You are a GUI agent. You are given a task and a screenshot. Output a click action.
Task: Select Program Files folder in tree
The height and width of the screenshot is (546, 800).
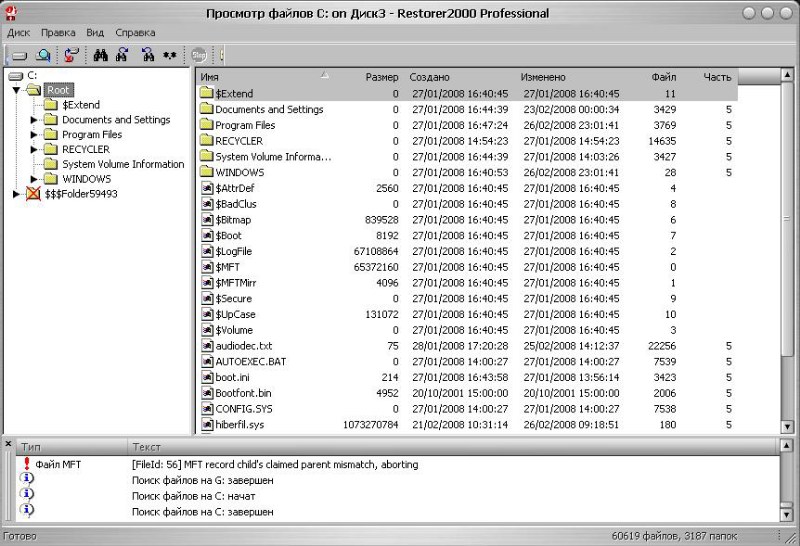[x=91, y=134]
